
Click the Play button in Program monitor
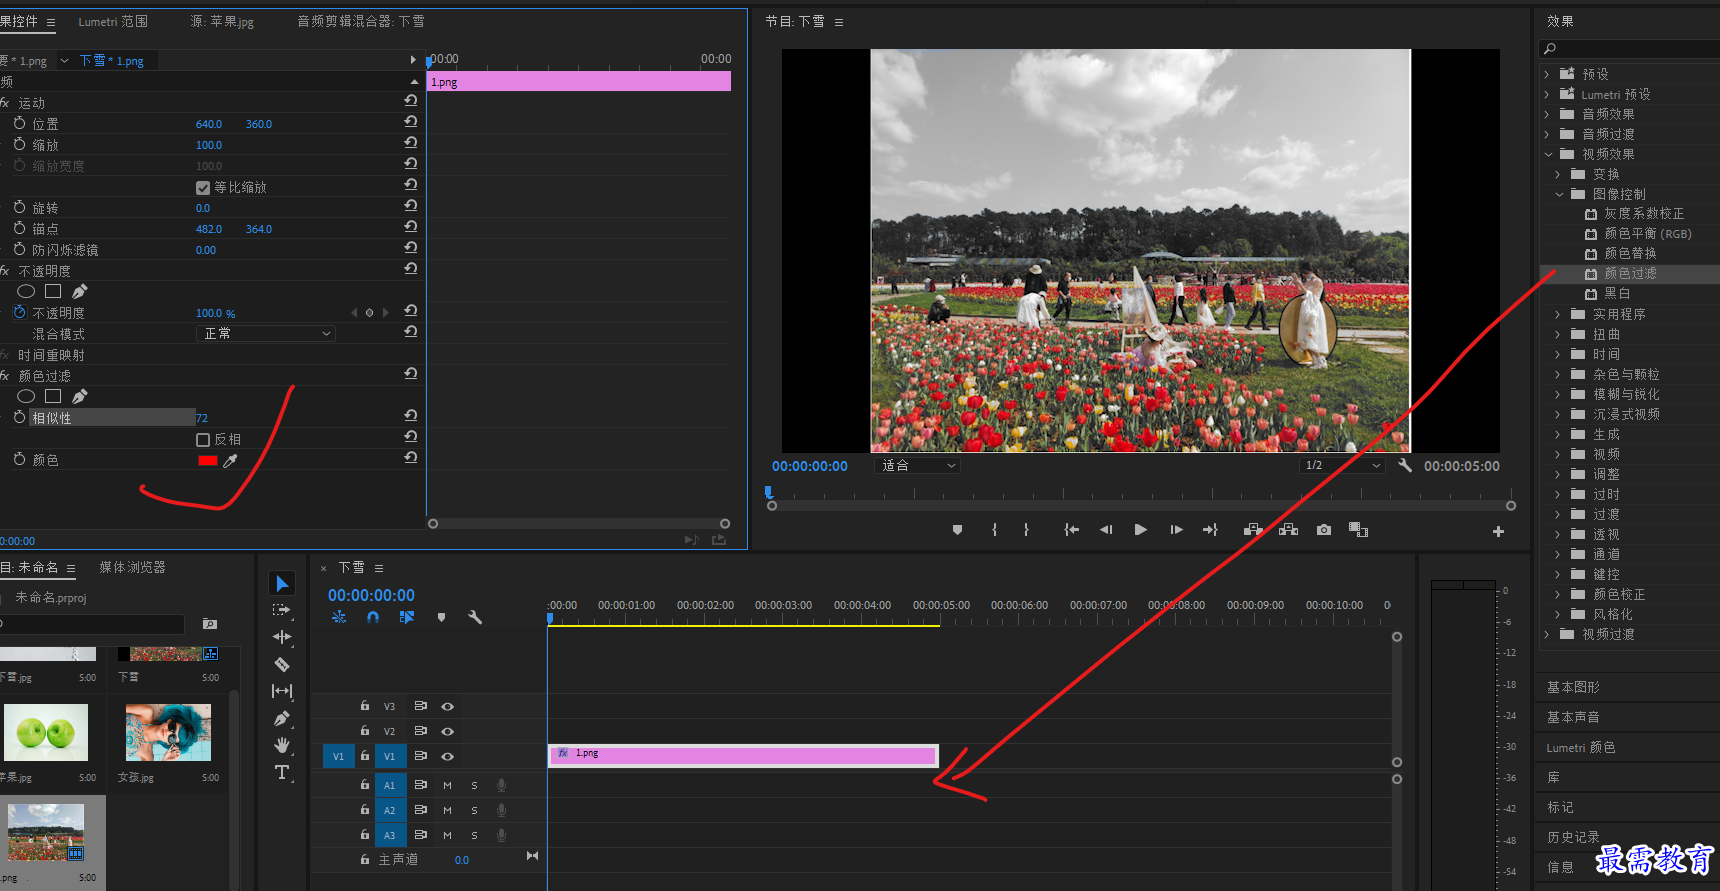1140,530
